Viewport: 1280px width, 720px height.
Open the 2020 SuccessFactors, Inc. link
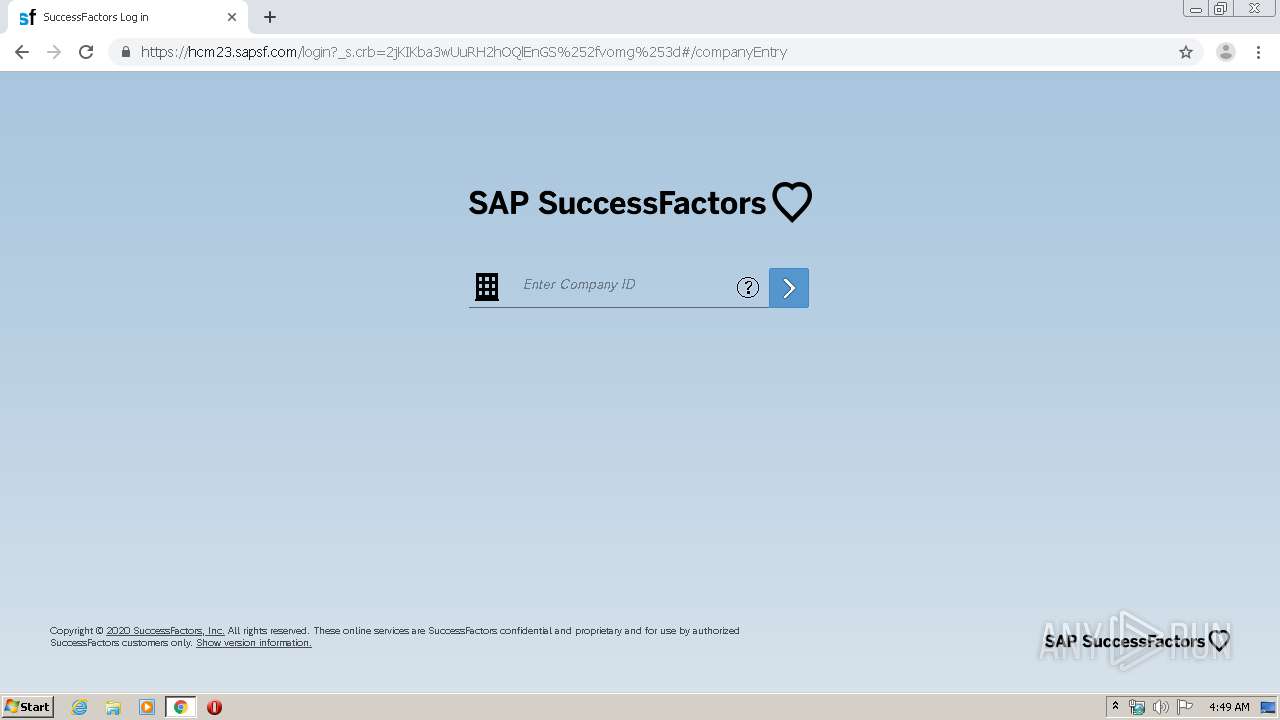(x=165, y=631)
